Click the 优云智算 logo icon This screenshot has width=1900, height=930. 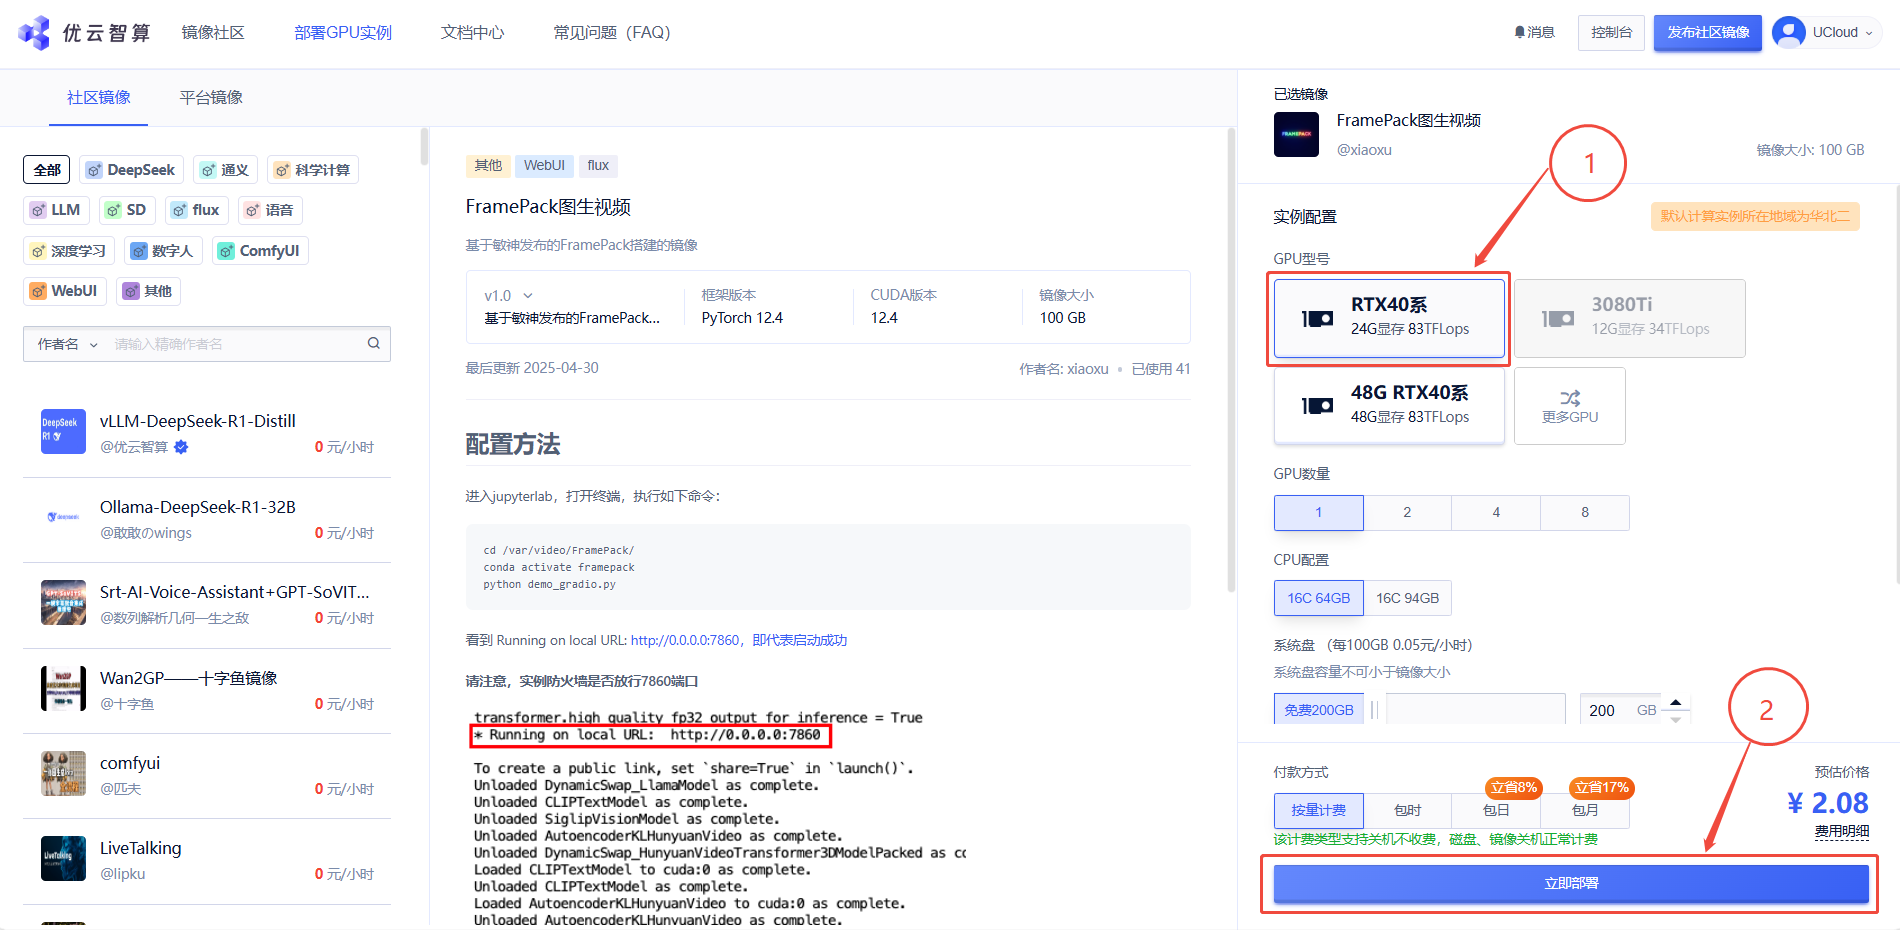(35, 33)
